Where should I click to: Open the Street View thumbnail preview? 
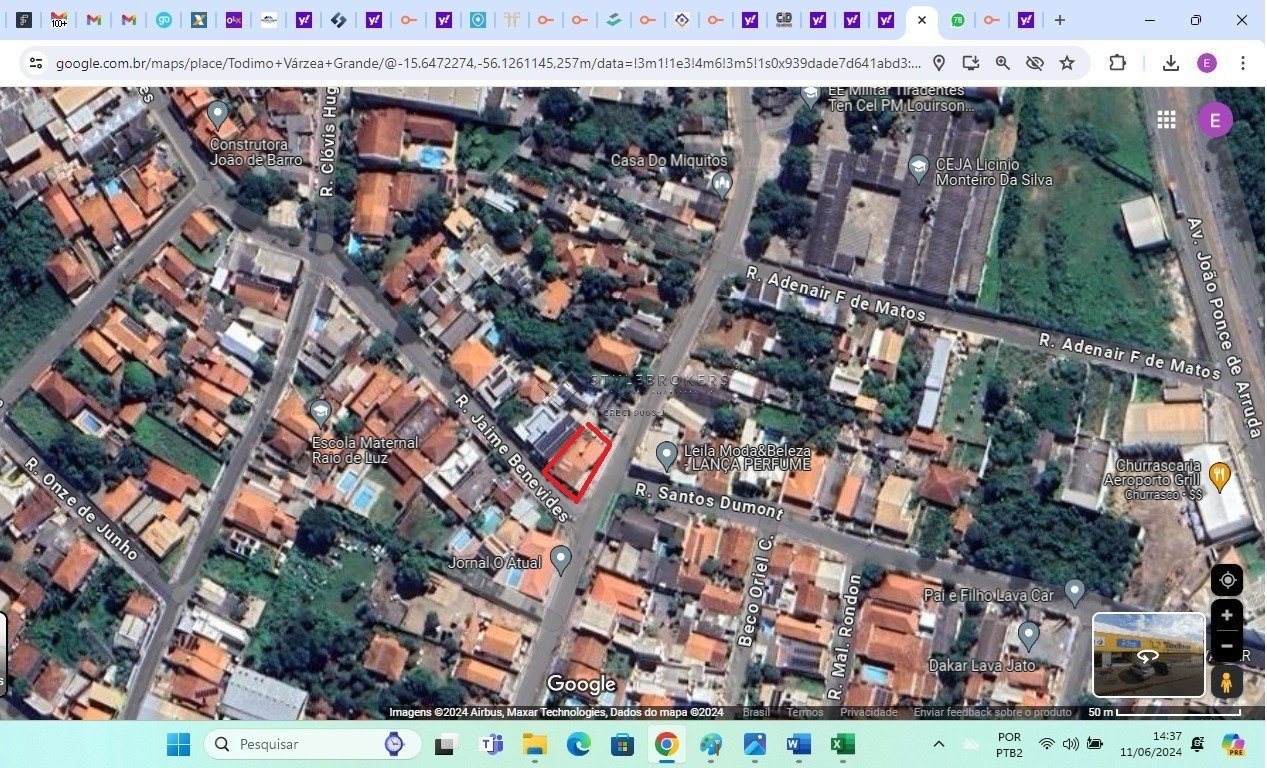pyautogui.click(x=1148, y=654)
